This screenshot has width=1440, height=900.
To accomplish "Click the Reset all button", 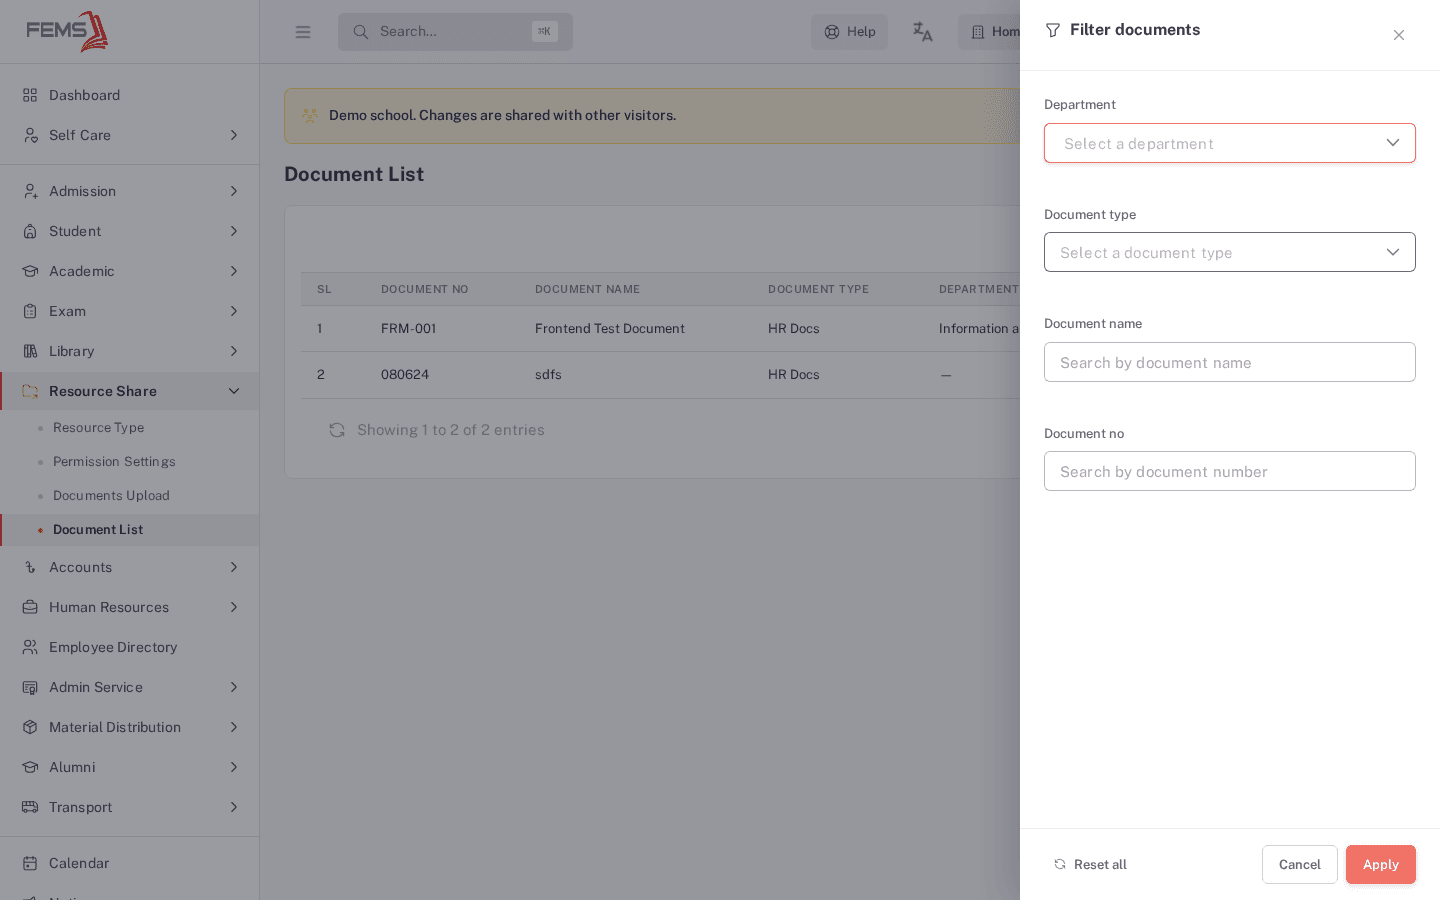I will 1090,864.
